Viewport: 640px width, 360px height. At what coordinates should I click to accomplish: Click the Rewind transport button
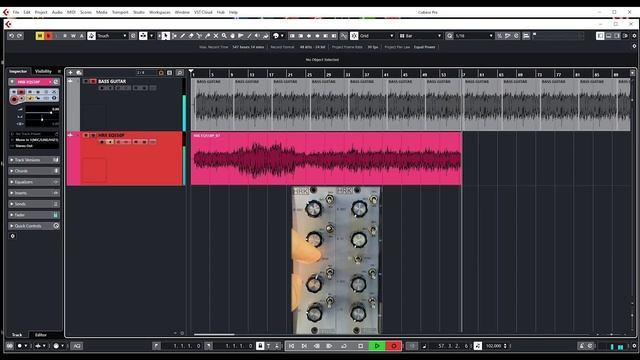click(x=316, y=346)
